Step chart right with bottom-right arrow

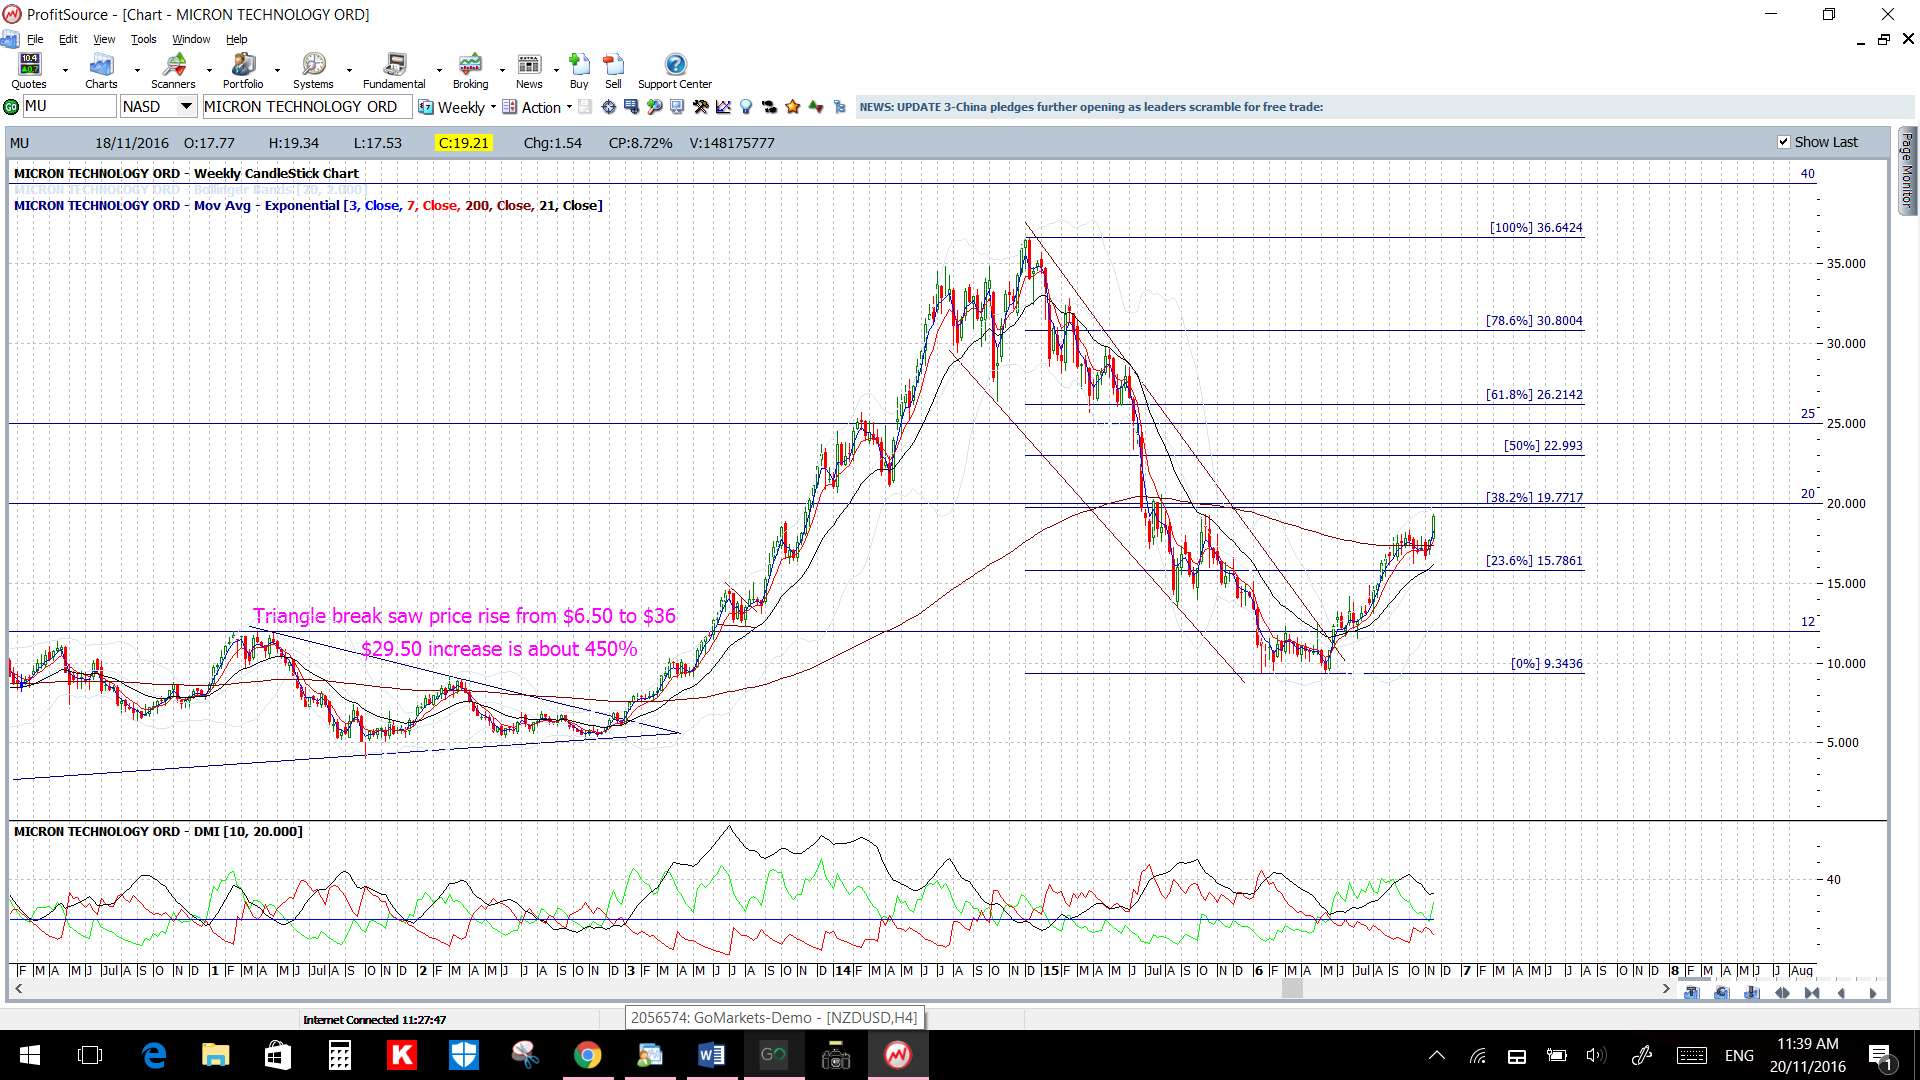tap(1873, 993)
